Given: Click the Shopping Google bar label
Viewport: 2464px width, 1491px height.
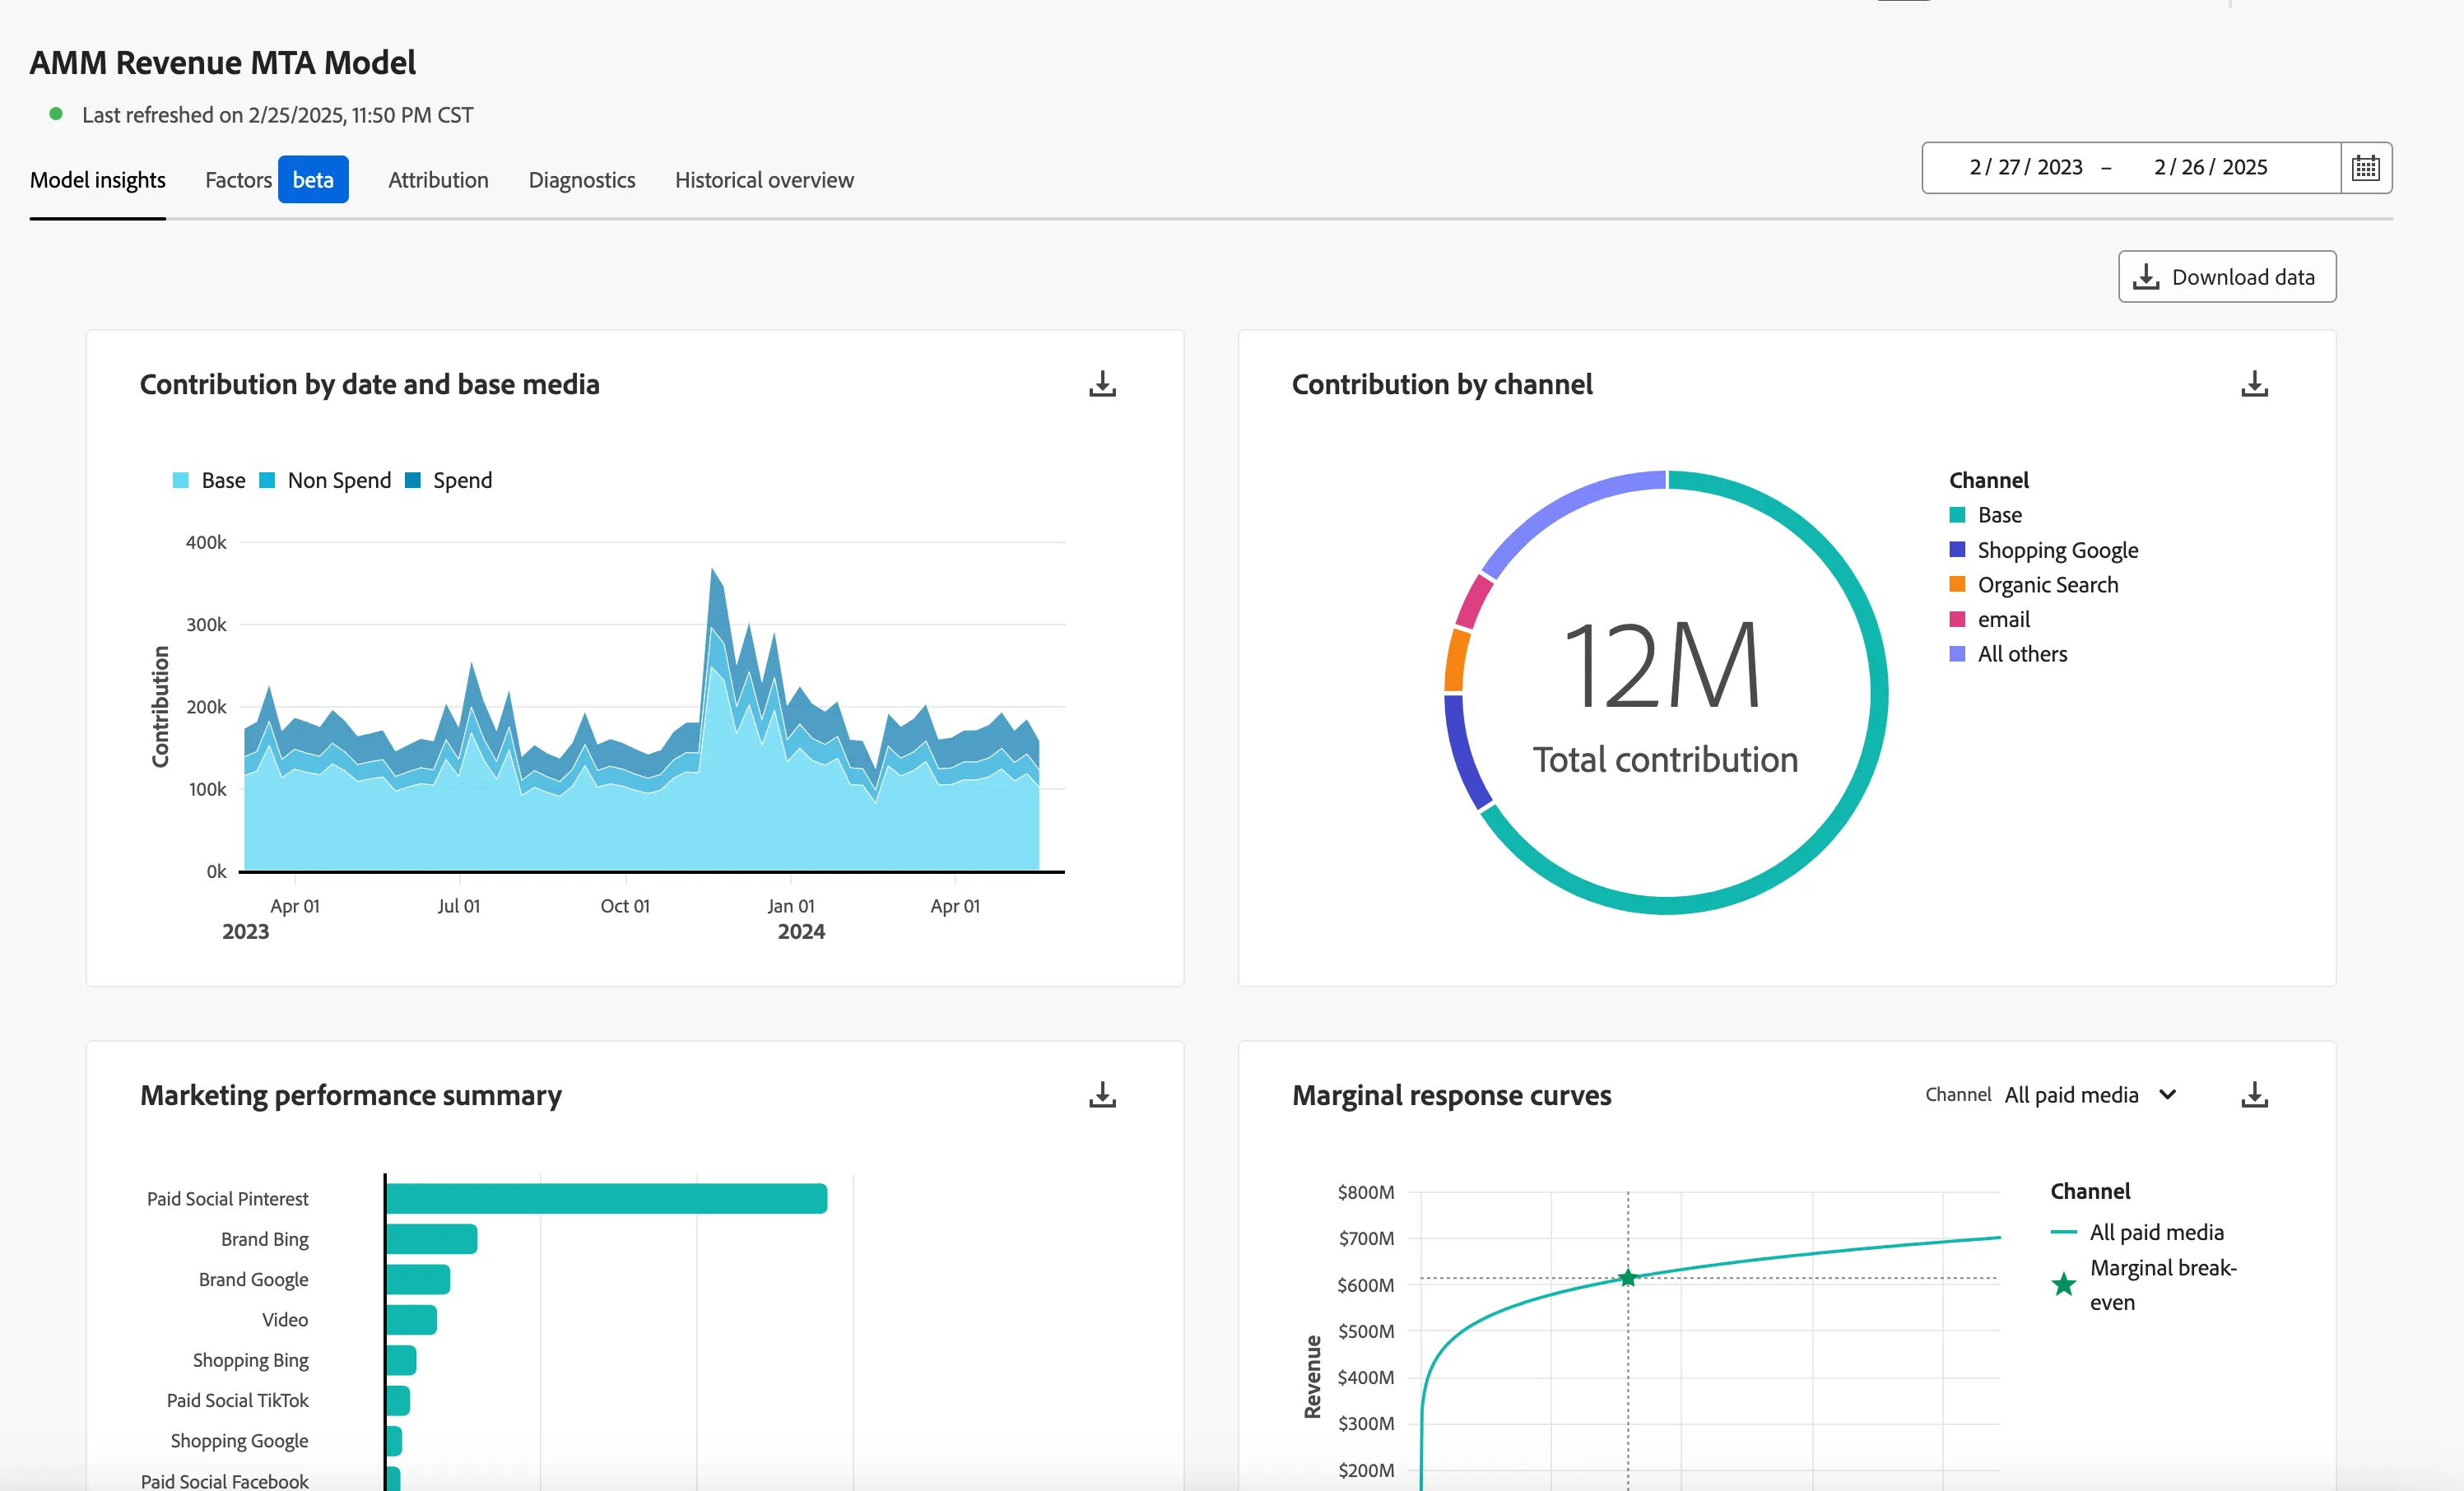Looking at the screenshot, I should tap(239, 1441).
